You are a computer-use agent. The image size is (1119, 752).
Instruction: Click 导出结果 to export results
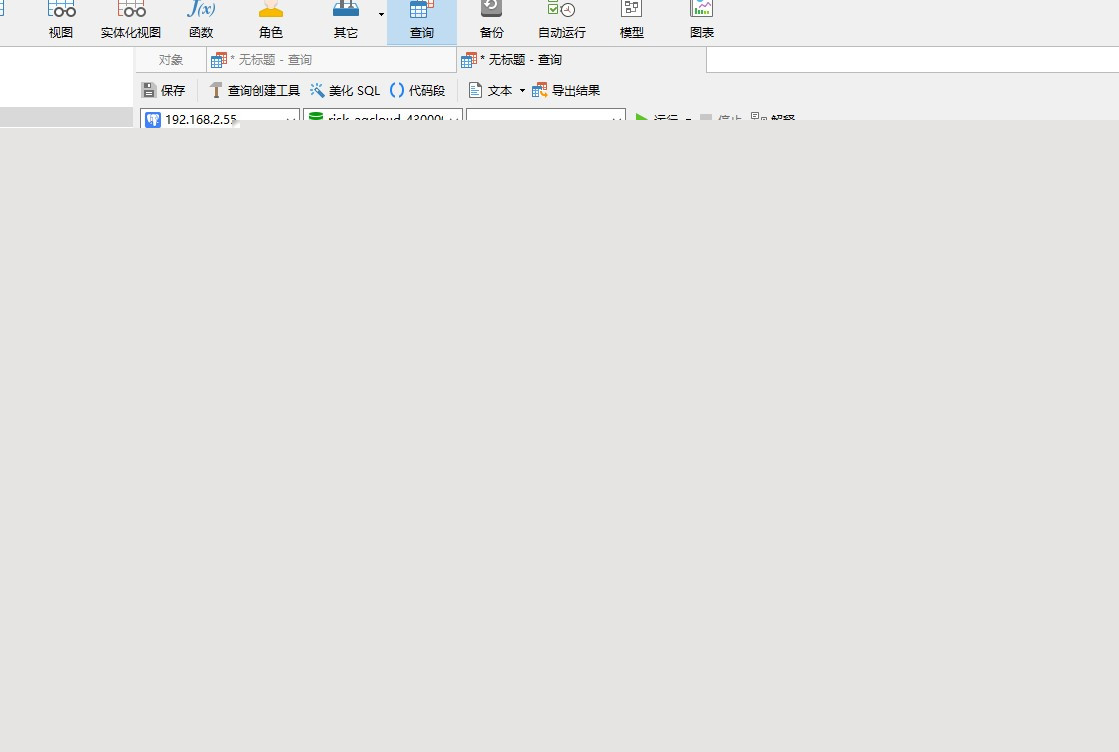coord(566,90)
